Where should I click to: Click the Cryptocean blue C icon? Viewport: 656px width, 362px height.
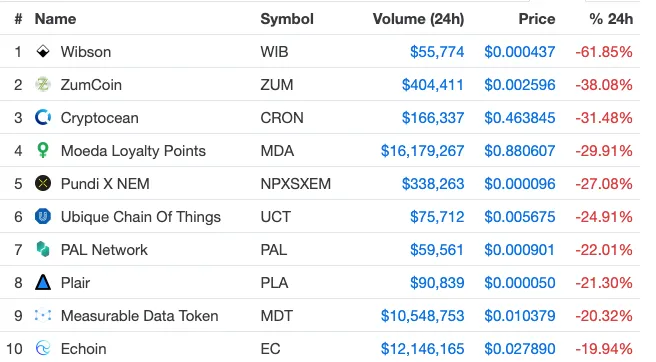pos(43,118)
